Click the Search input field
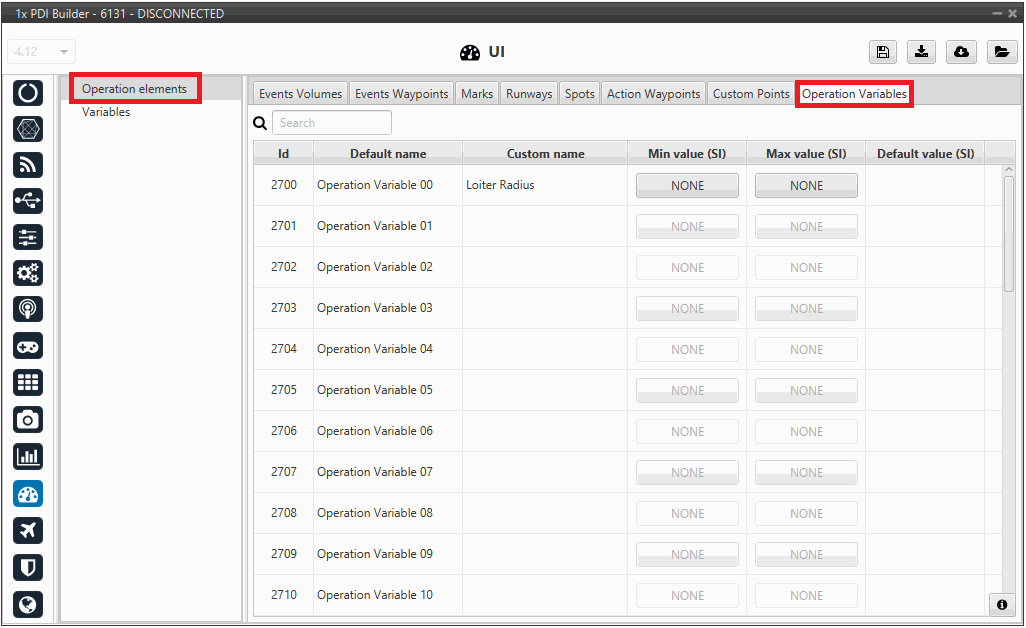Image resolution: width=1026 pixels, height=628 pixels. coord(331,123)
